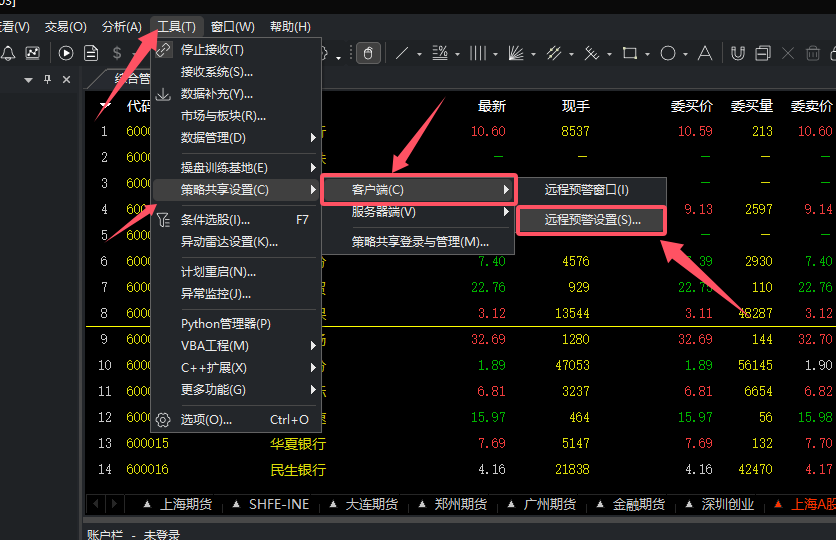Expand the percentage lines tool dropdown arrow
Screen dimensions: 836x540
tap(457, 54)
